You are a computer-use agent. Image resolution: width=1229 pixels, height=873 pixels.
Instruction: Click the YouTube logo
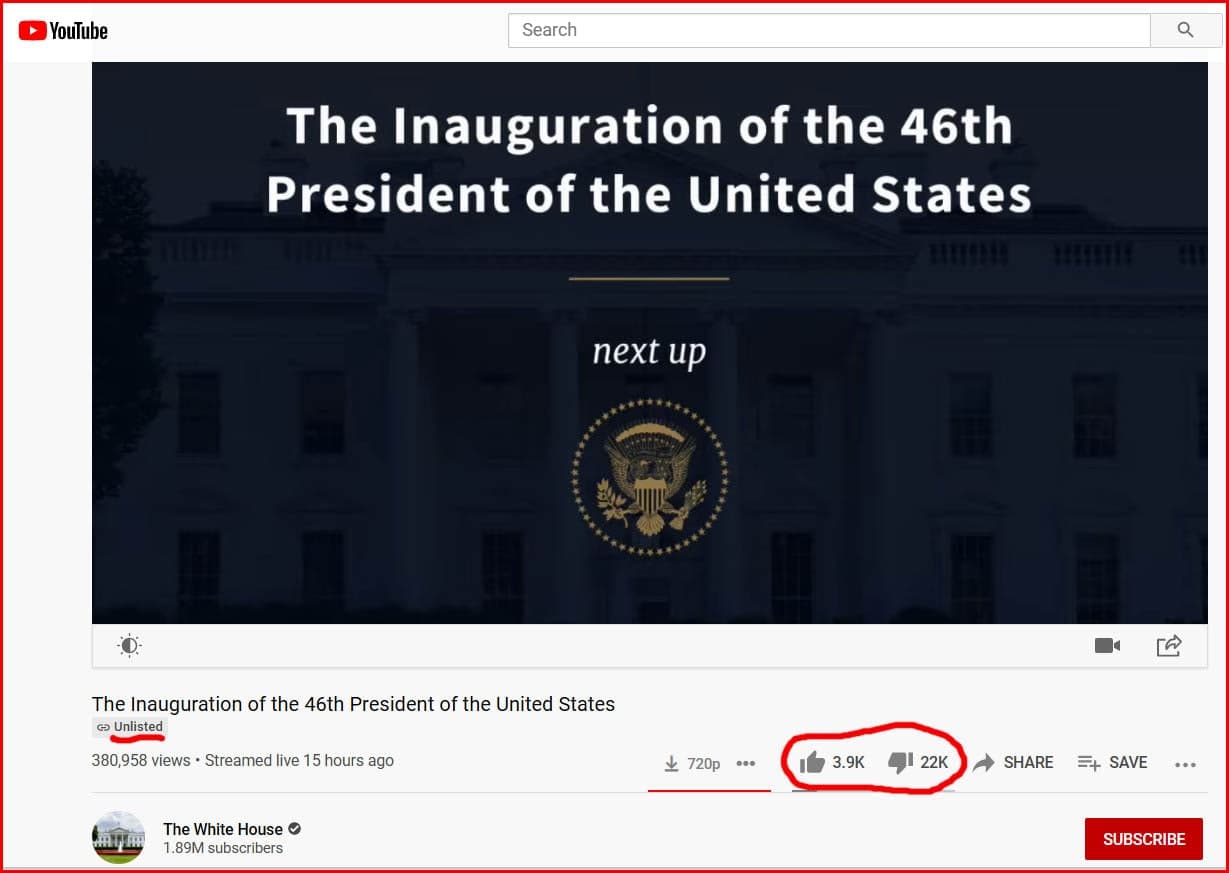click(x=63, y=31)
